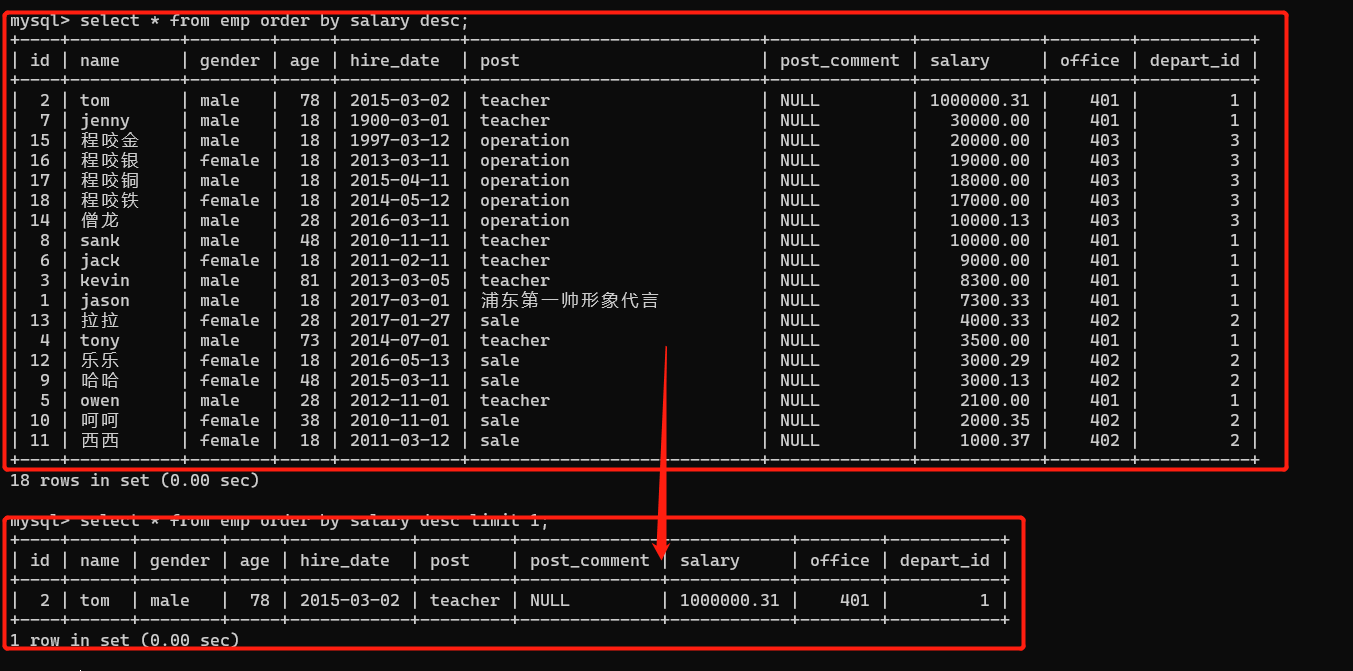
Task: Click hire date '2010-11-11'
Action: click(x=400, y=240)
